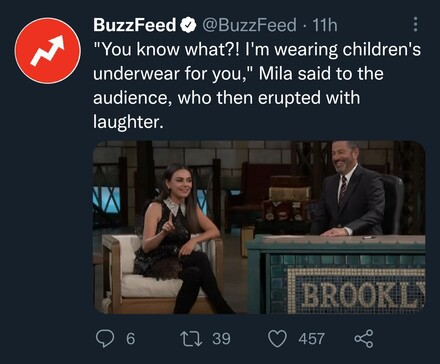Click the like count 457
The image size is (440, 364).
312,339
